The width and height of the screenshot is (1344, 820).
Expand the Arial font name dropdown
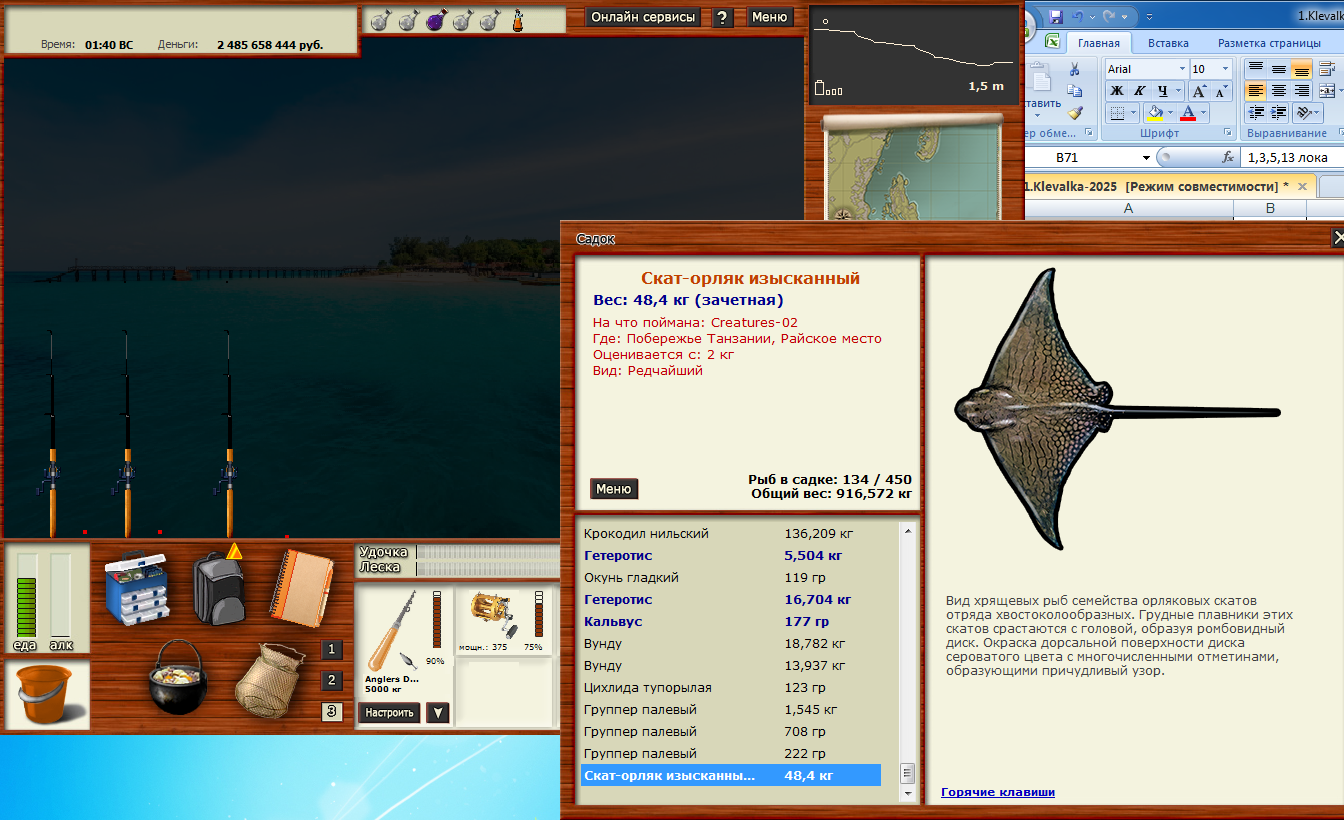click(x=1181, y=69)
